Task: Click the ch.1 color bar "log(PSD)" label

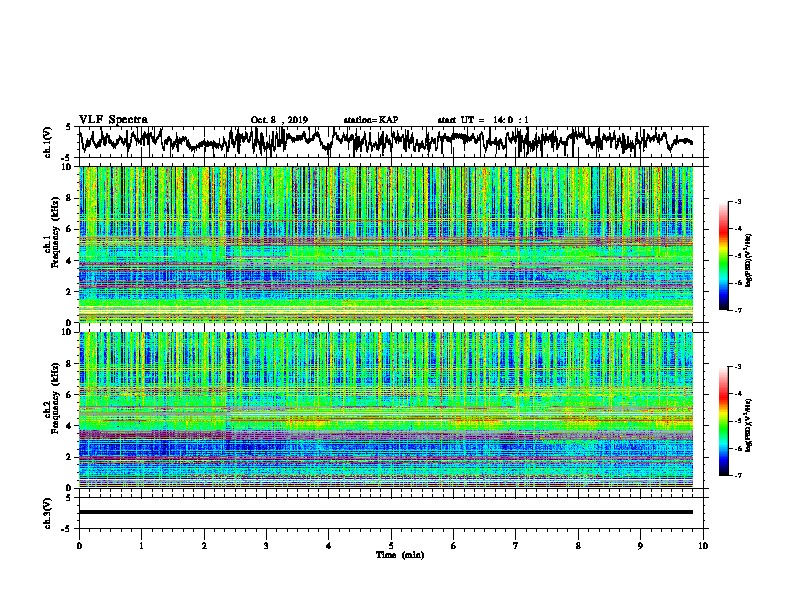Action: [x=749, y=261]
